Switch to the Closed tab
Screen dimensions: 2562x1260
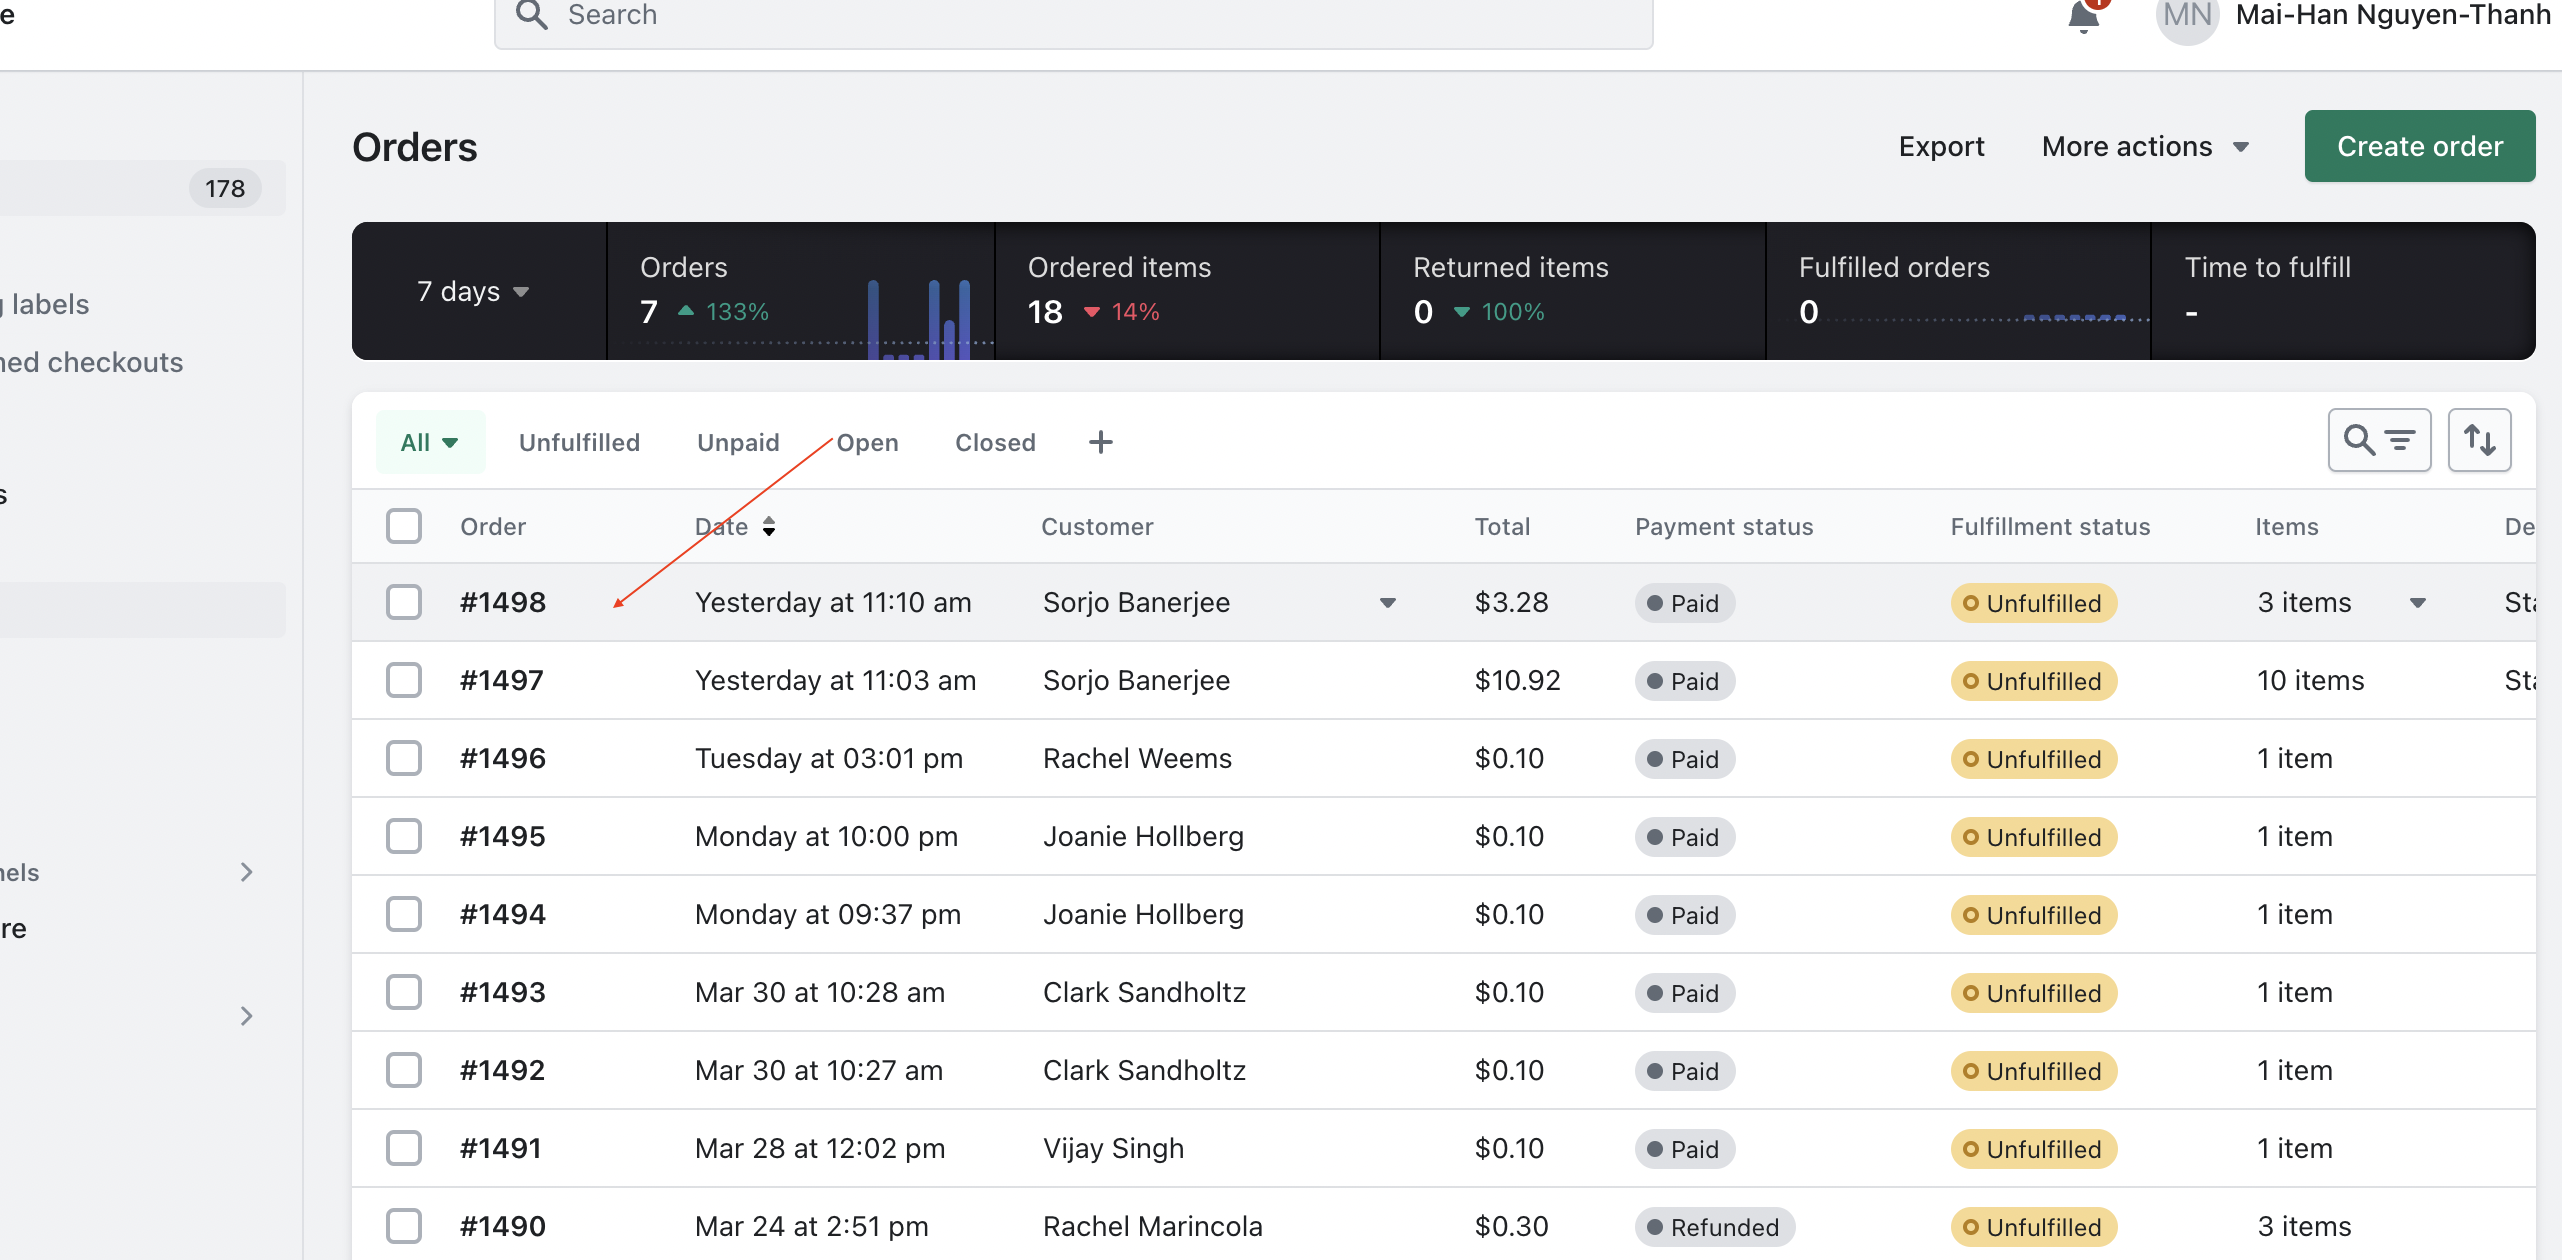point(995,442)
